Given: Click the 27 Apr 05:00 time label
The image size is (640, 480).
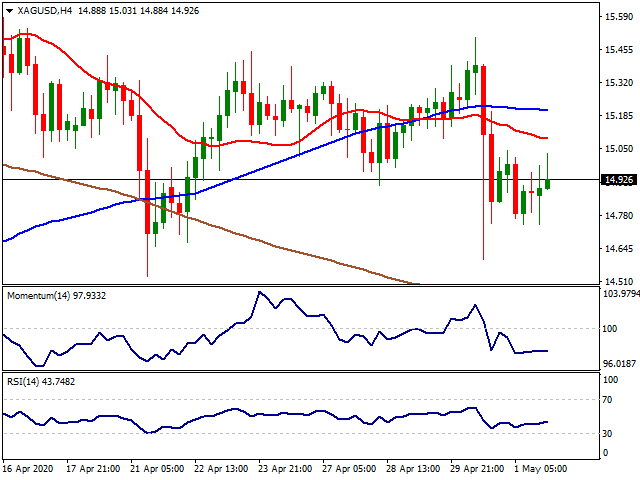Looking at the screenshot, I should pos(349,469).
